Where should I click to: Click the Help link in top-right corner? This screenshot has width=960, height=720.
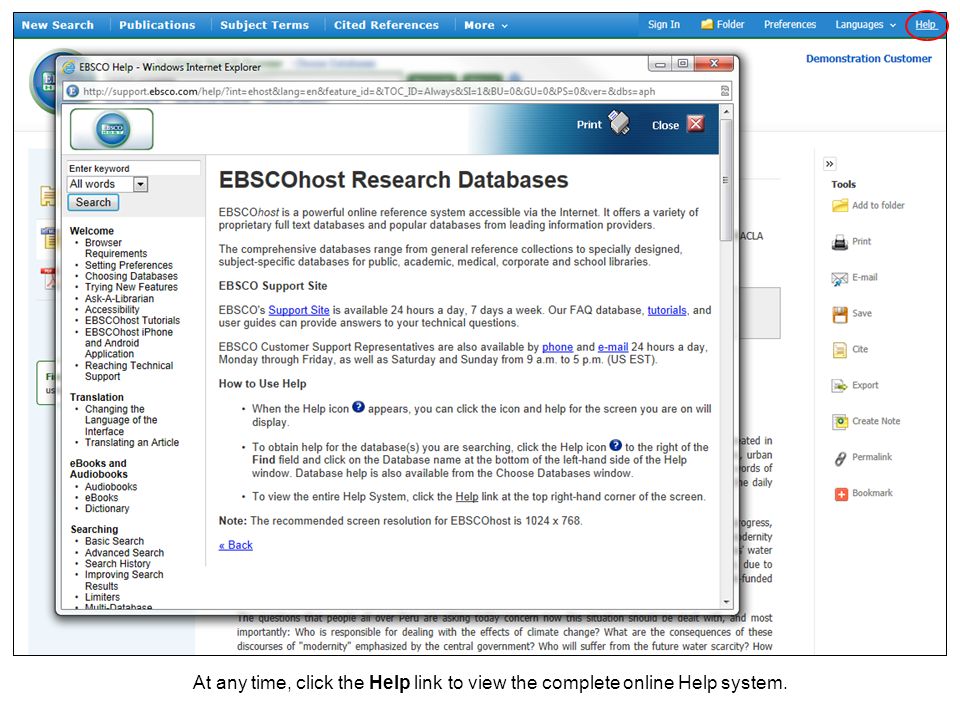pyautogui.click(x=926, y=24)
